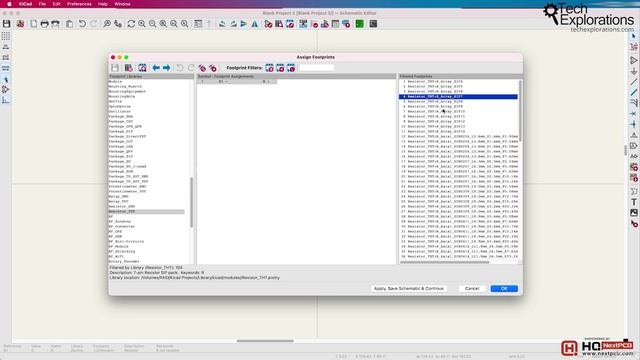The width and height of the screenshot is (640, 360).
Task: Open Edit Symbol Fields table icon
Action: click(336, 24)
